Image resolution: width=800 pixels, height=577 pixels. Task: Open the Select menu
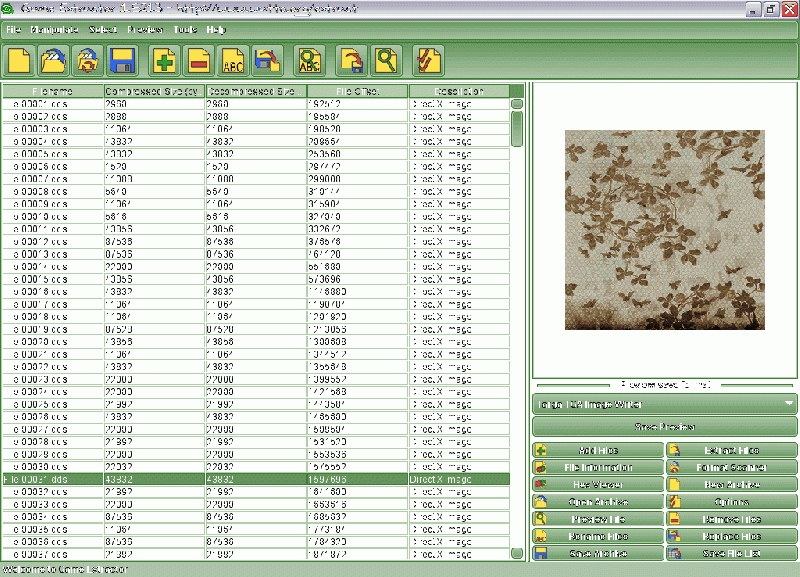pyautogui.click(x=103, y=30)
